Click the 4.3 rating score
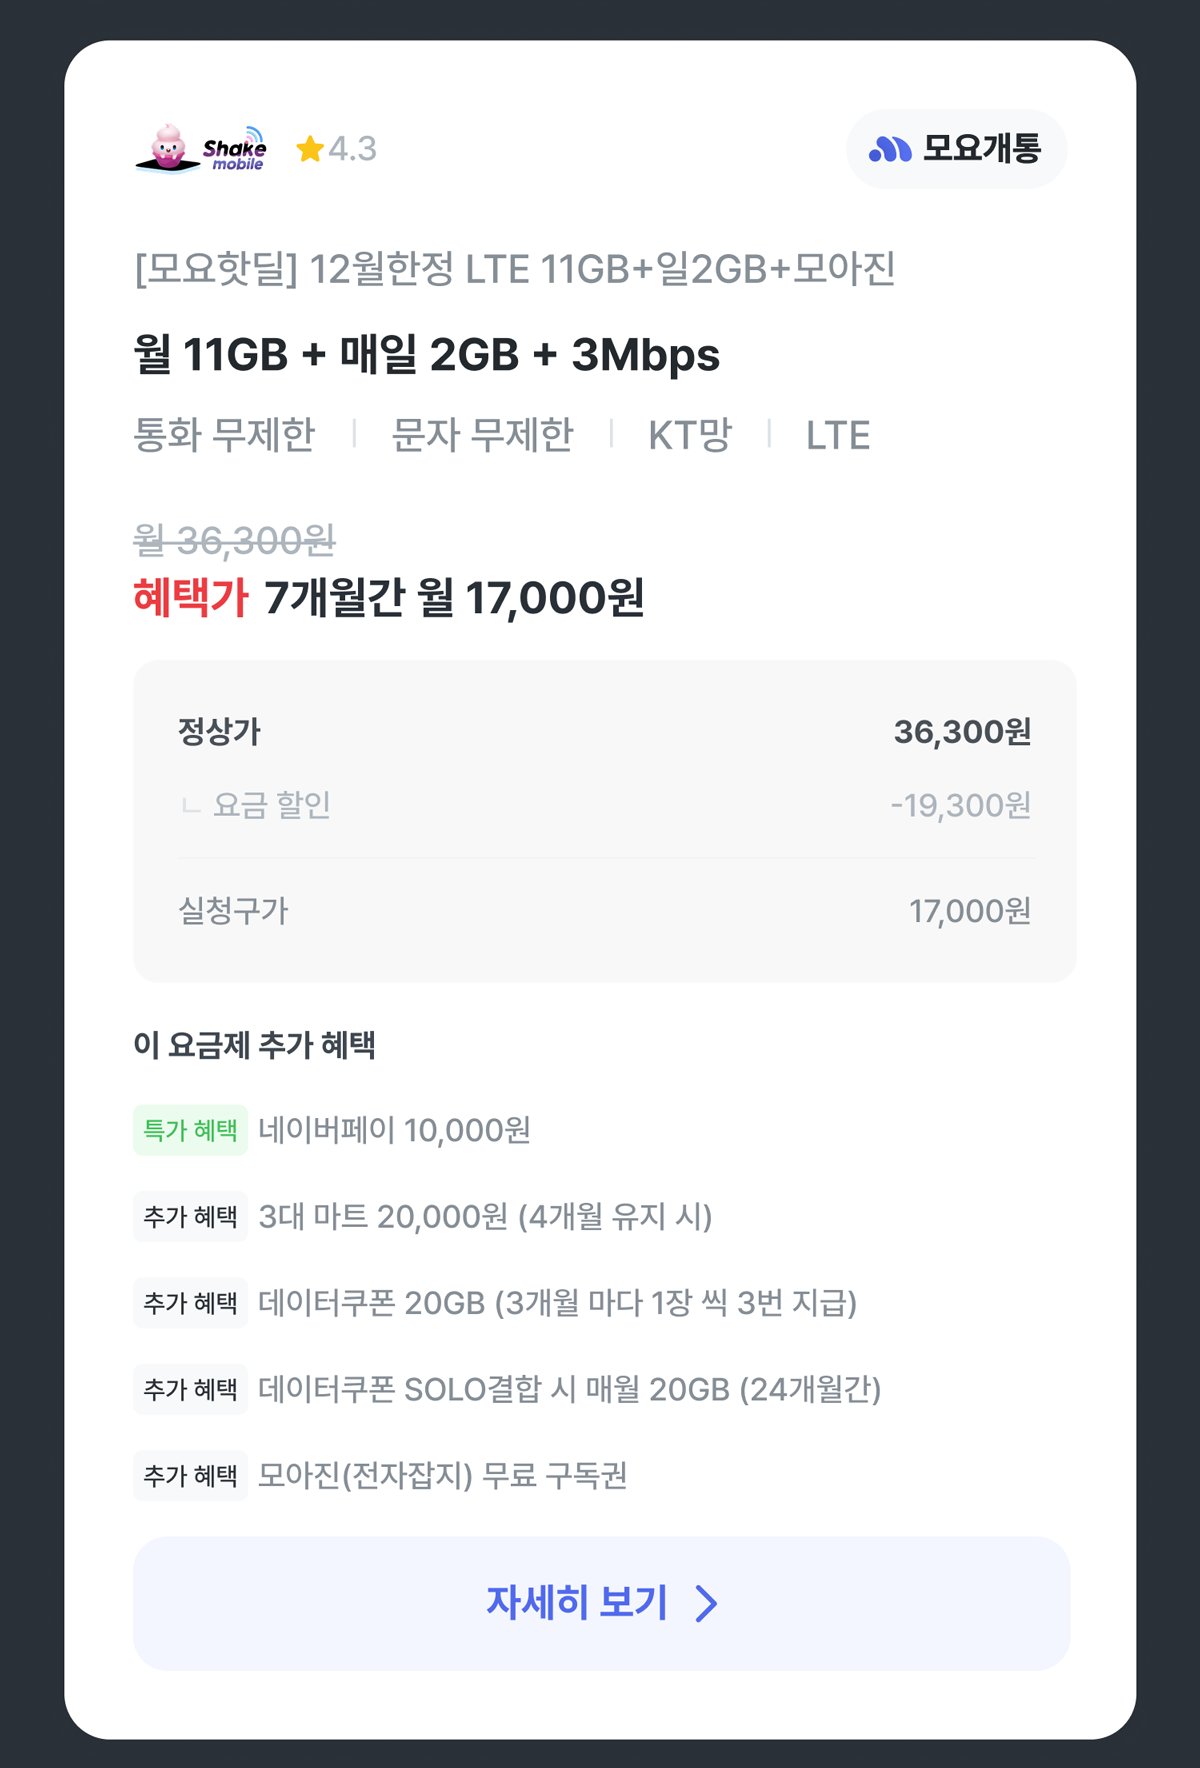The width and height of the screenshot is (1200, 1768). pyautogui.click(x=352, y=149)
